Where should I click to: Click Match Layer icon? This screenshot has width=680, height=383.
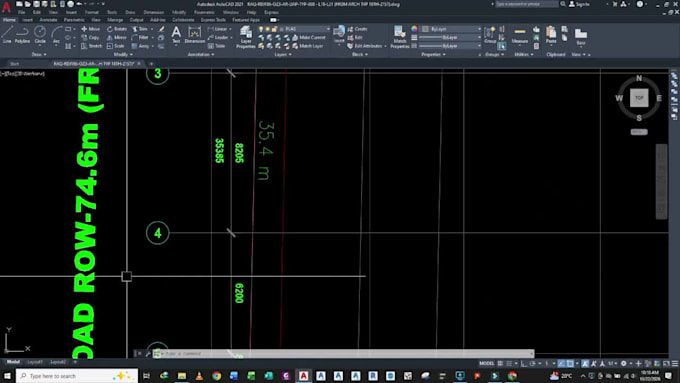pyautogui.click(x=307, y=46)
